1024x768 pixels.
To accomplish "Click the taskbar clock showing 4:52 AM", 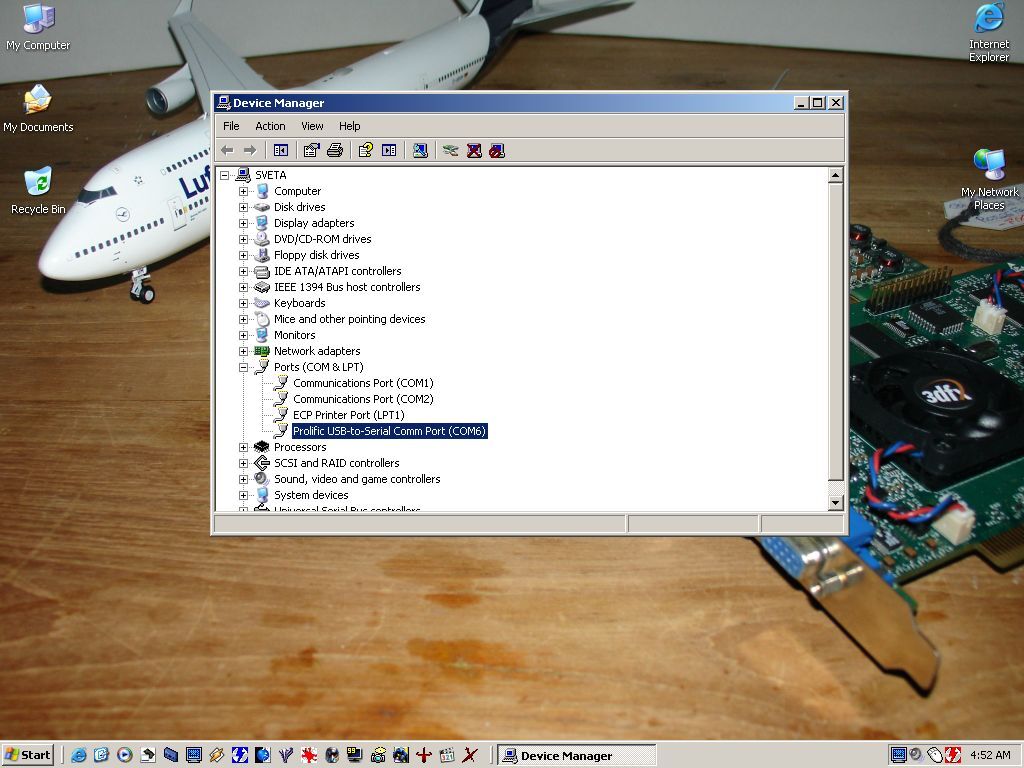I will pyautogui.click(x=990, y=755).
